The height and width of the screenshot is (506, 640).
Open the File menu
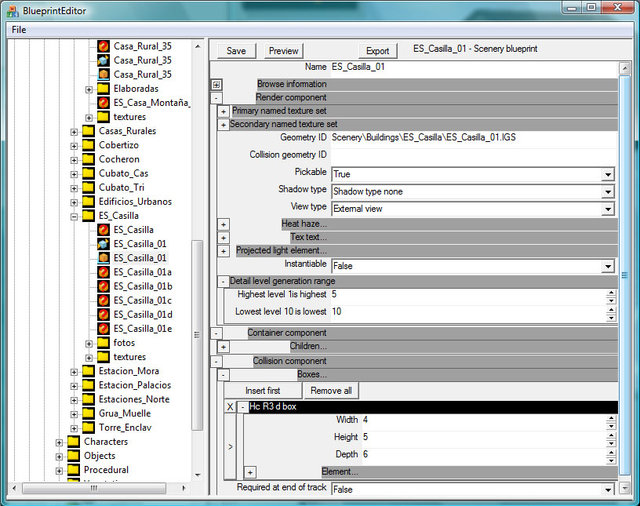click(19, 30)
